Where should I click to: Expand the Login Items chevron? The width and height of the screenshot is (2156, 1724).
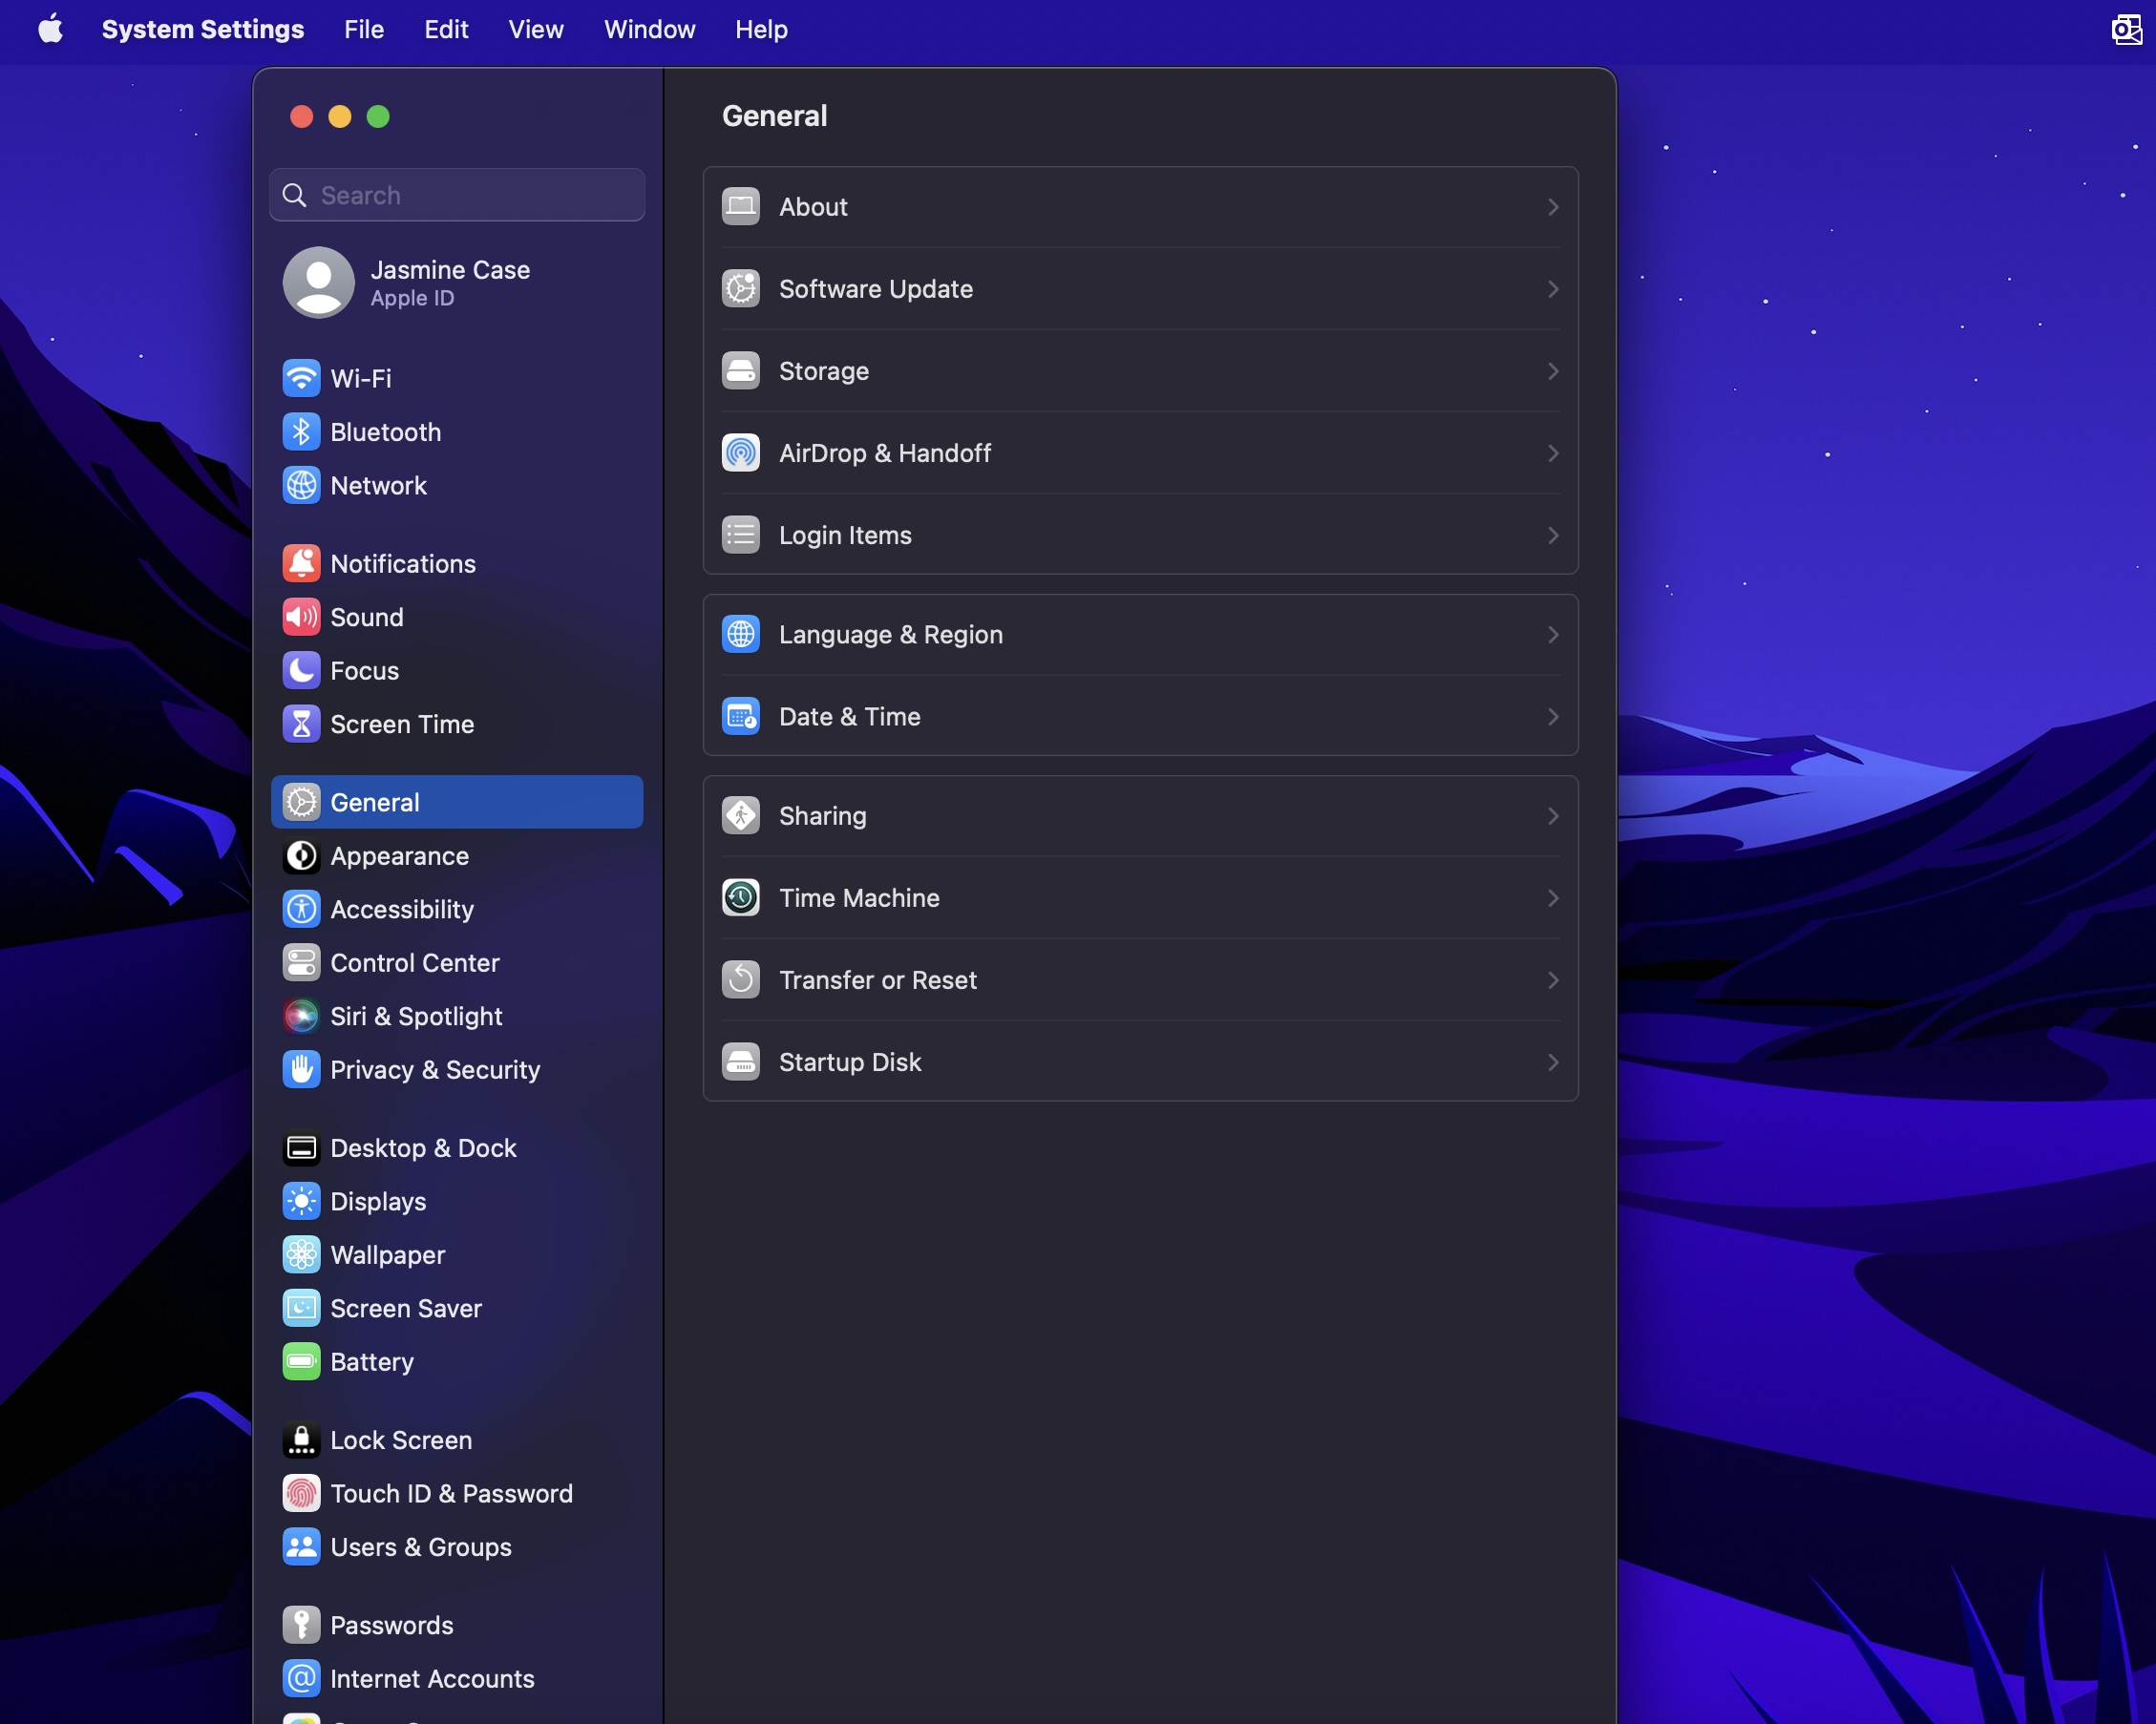coord(1553,535)
